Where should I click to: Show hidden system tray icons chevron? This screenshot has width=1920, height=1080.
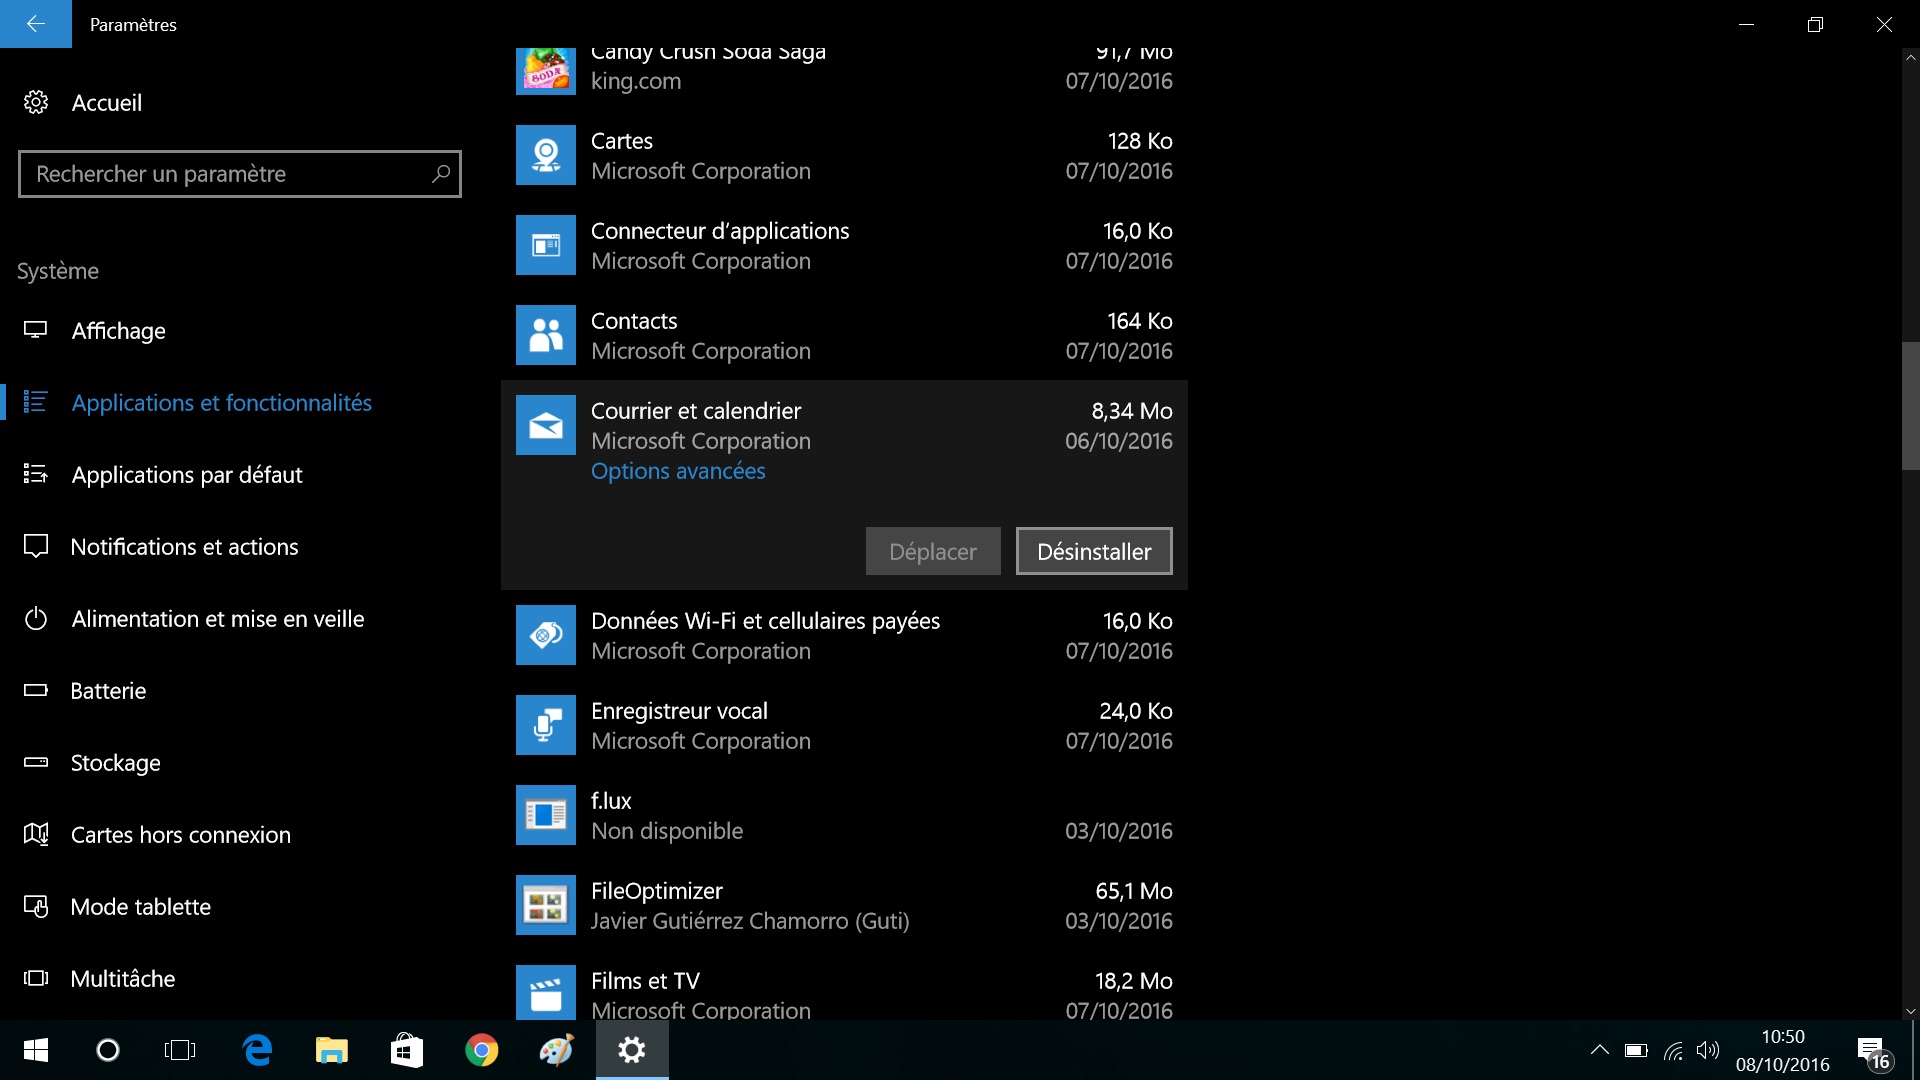click(x=1599, y=1050)
